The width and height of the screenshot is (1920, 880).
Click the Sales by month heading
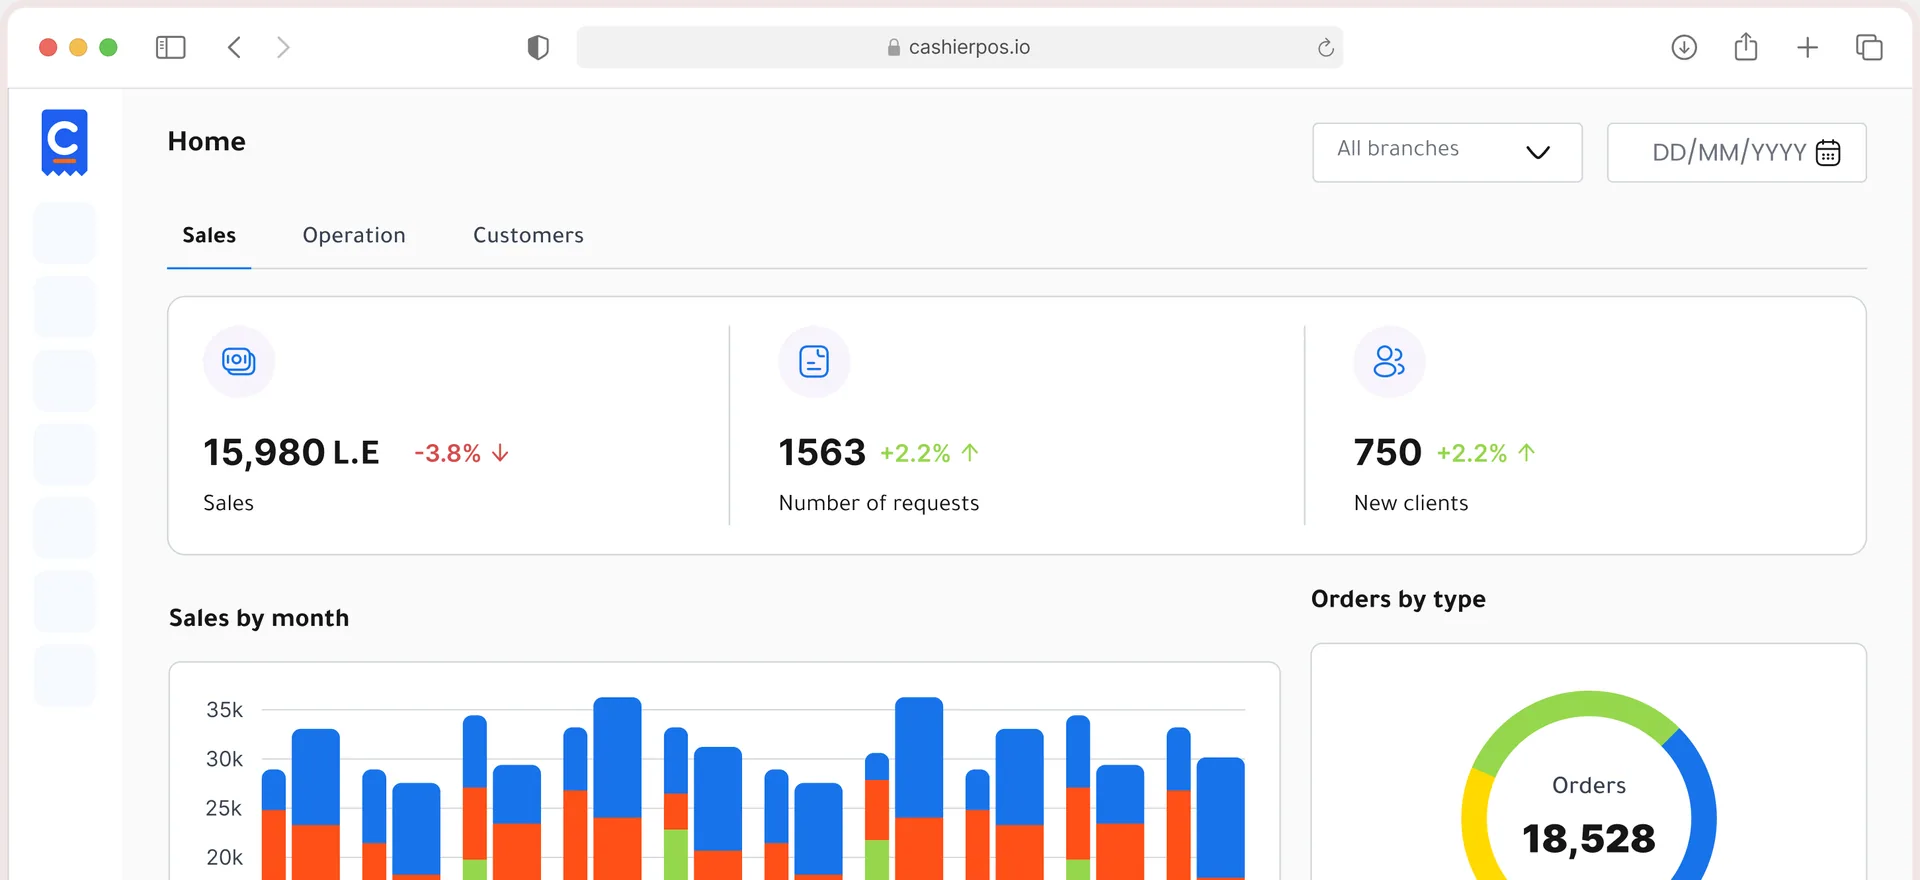[x=259, y=618]
